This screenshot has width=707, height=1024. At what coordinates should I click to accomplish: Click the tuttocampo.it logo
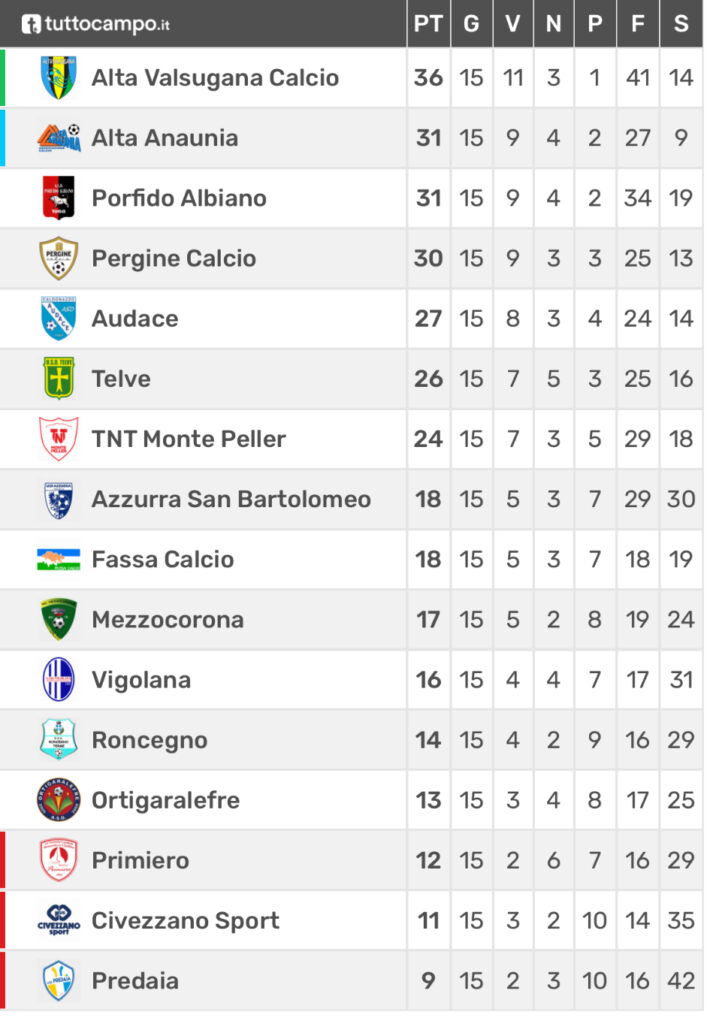(95, 24)
